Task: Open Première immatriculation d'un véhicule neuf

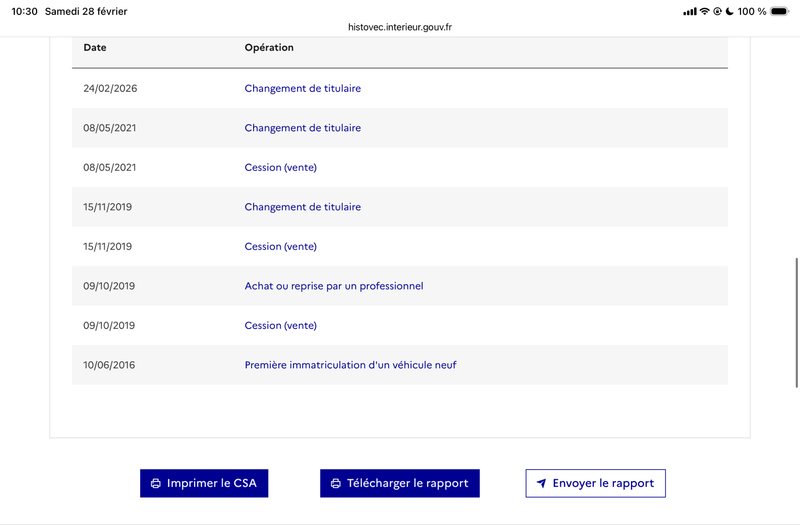Action: [350, 365]
